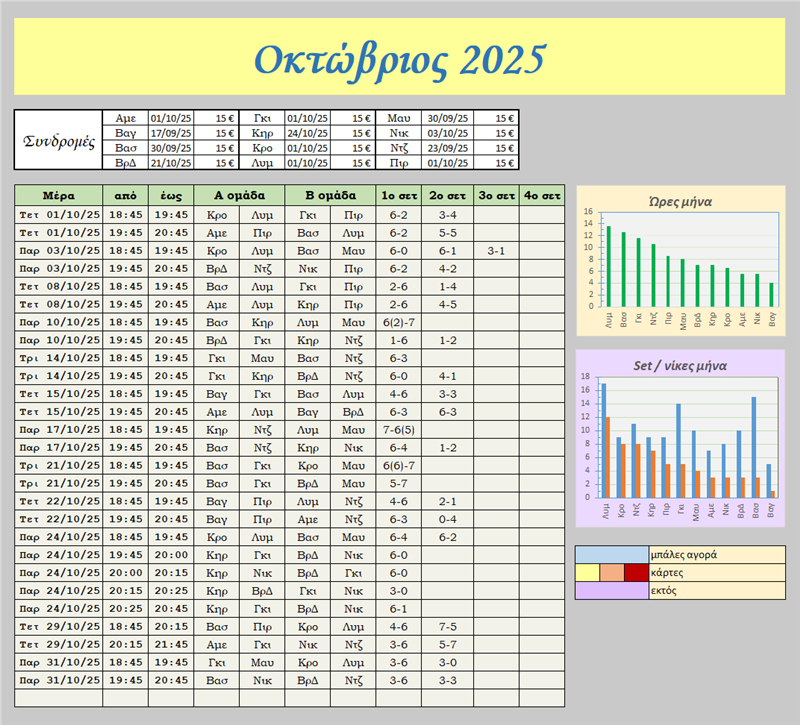Select the "3-1" score in the 3ο σετ column

495,250
